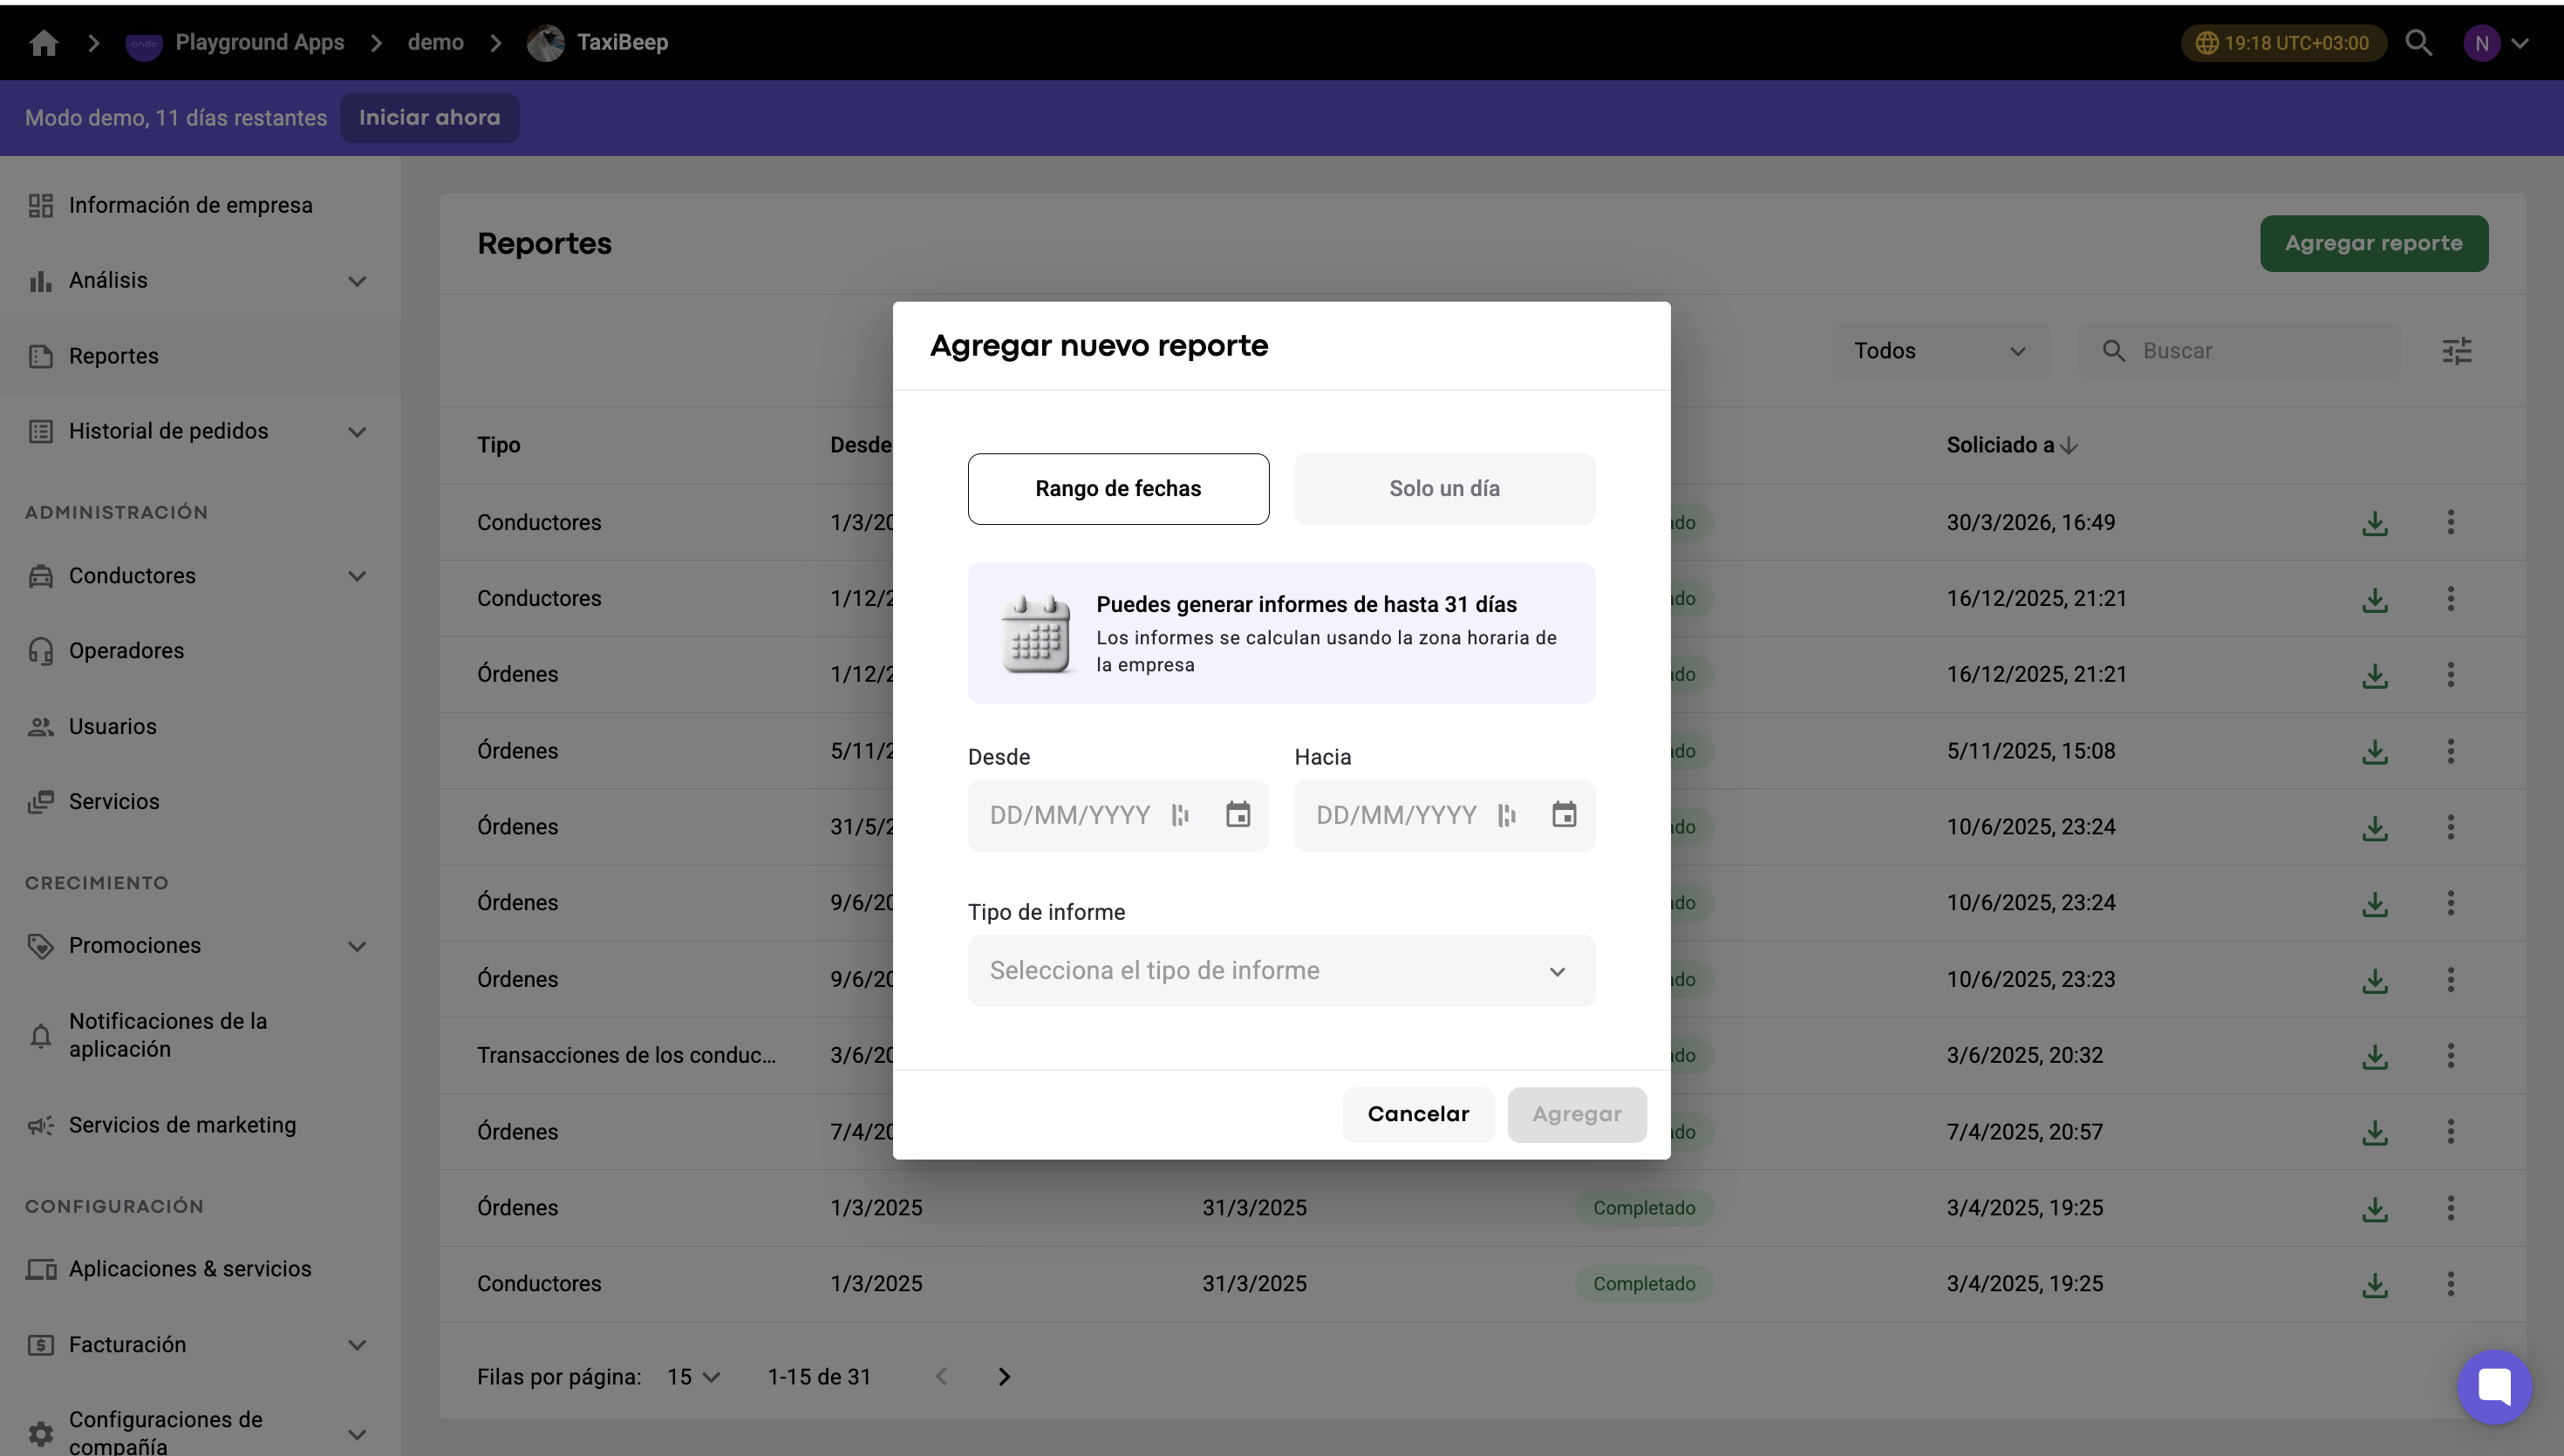The image size is (2564, 1456).
Task: Switch to Solo un día mode
Action: pos(1444,489)
